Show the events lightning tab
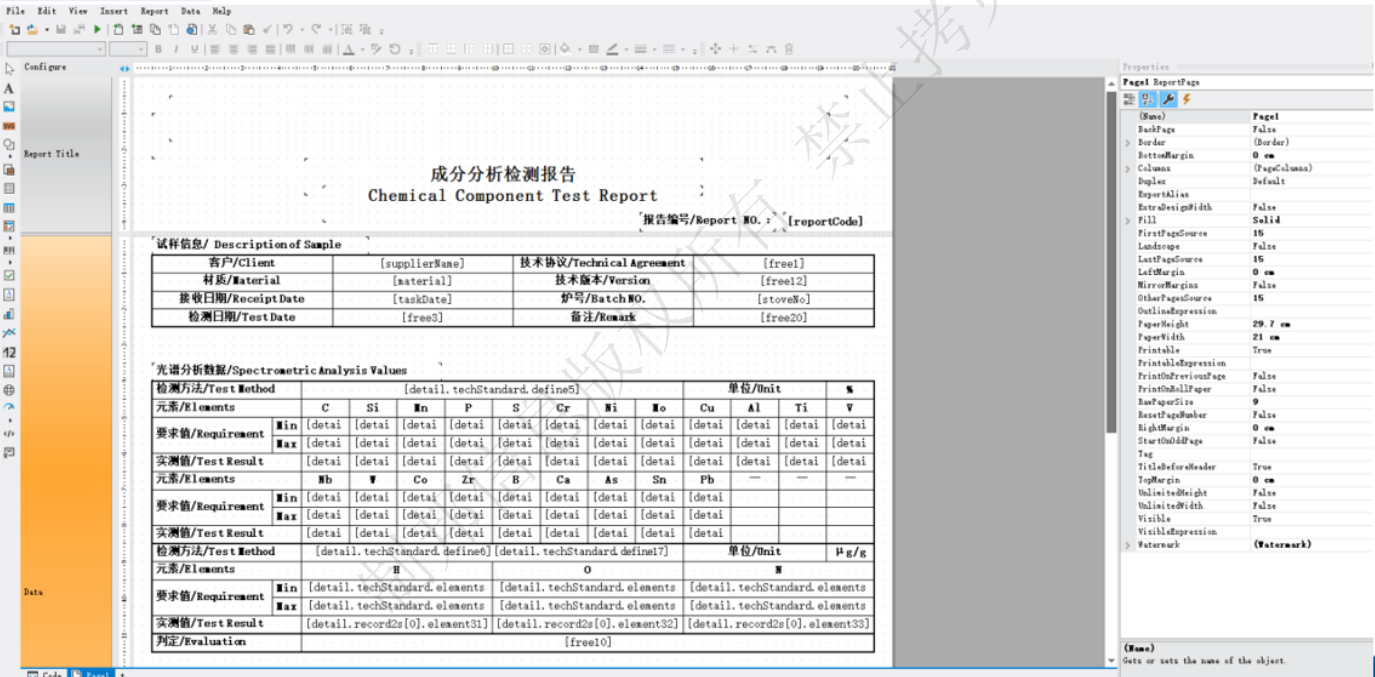 [1186, 99]
